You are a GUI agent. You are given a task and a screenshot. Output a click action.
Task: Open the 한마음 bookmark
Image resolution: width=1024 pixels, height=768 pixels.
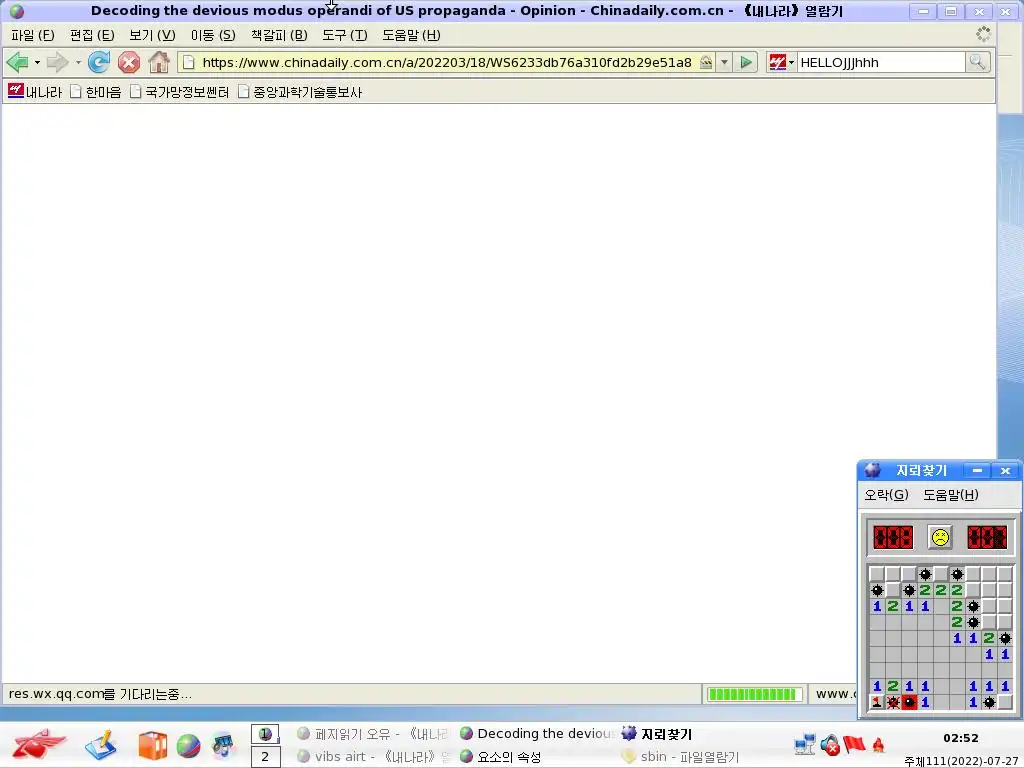pyautogui.click(x=96, y=92)
